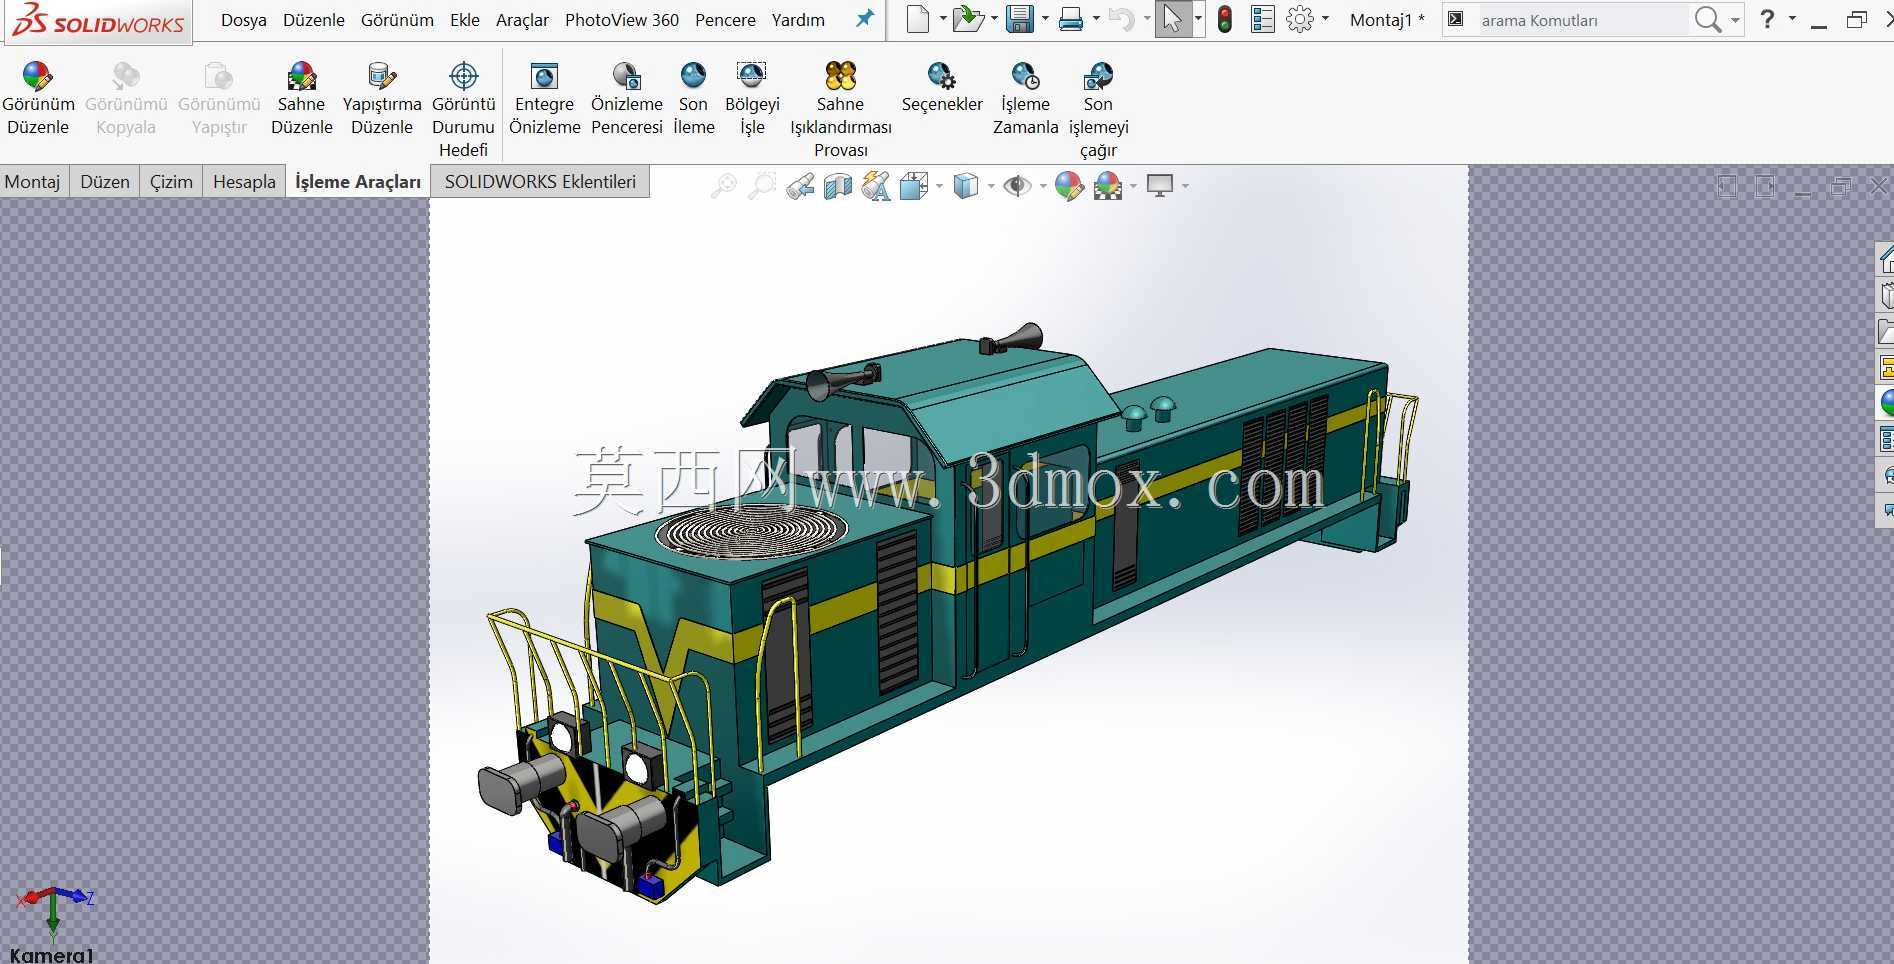Select Görüntü Durumu Hedefi tool
This screenshot has width=1894, height=964.
tap(463, 109)
